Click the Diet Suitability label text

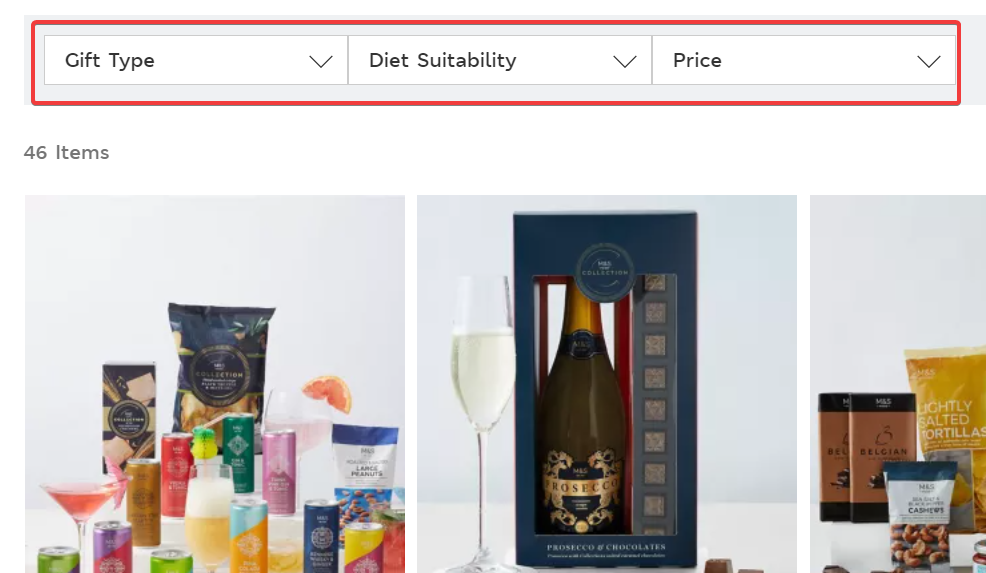(x=443, y=60)
